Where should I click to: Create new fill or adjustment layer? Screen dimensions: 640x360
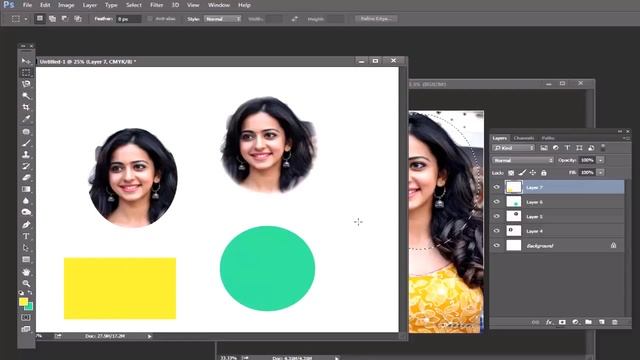pos(575,322)
